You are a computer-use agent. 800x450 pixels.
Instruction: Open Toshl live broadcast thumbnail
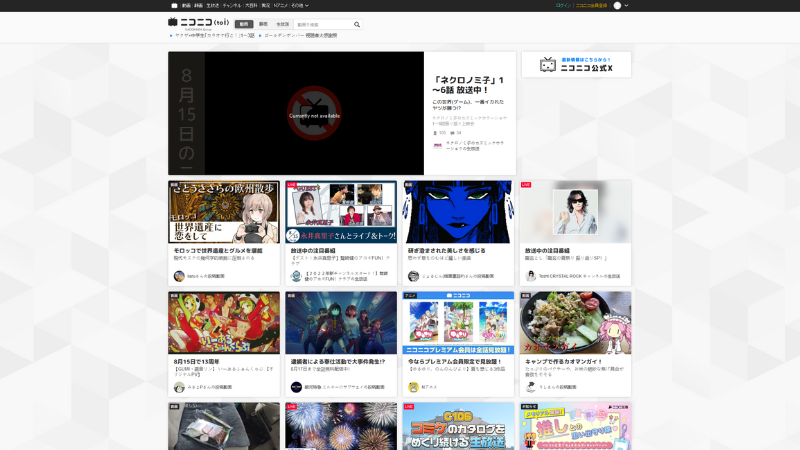point(576,212)
